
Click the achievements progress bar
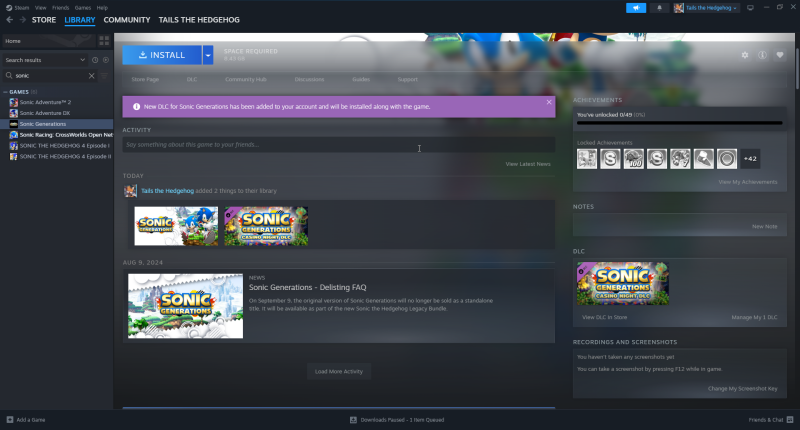(x=679, y=123)
